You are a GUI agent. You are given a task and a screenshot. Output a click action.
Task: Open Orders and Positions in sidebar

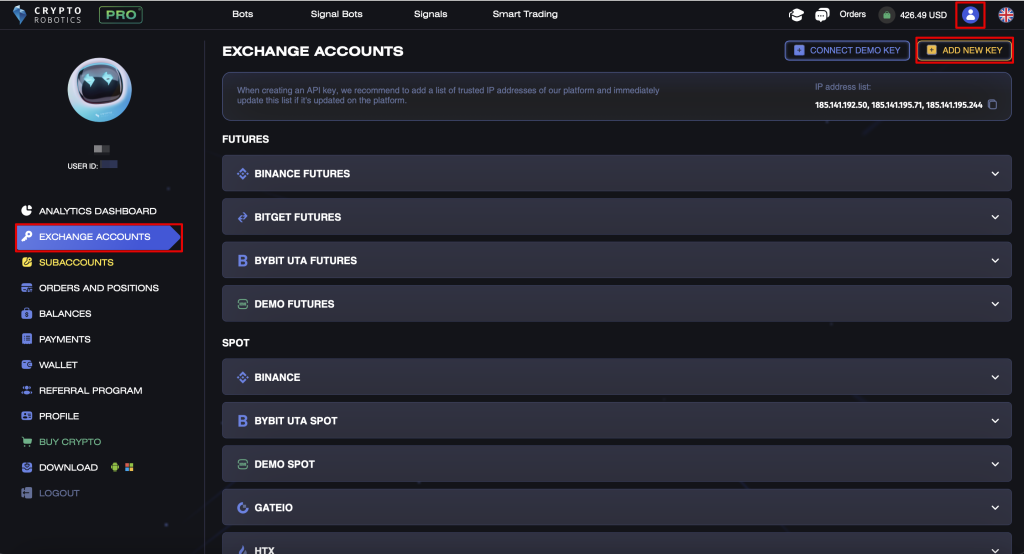pyautogui.click(x=99, y=287)
